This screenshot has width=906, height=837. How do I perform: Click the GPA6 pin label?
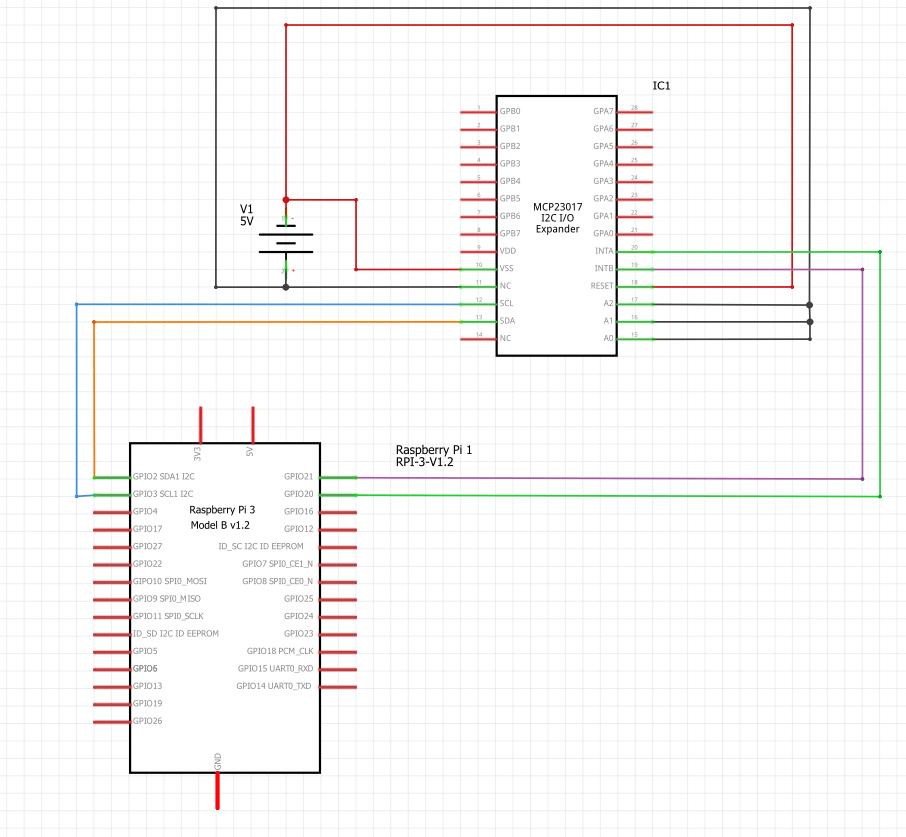click(x=603, y=129)
